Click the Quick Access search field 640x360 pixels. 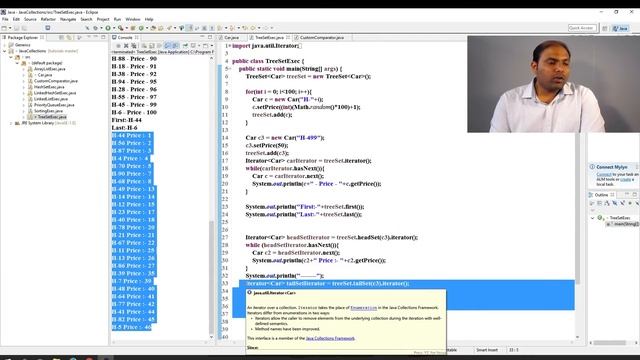pyautogui.click(x=582, y=28)
